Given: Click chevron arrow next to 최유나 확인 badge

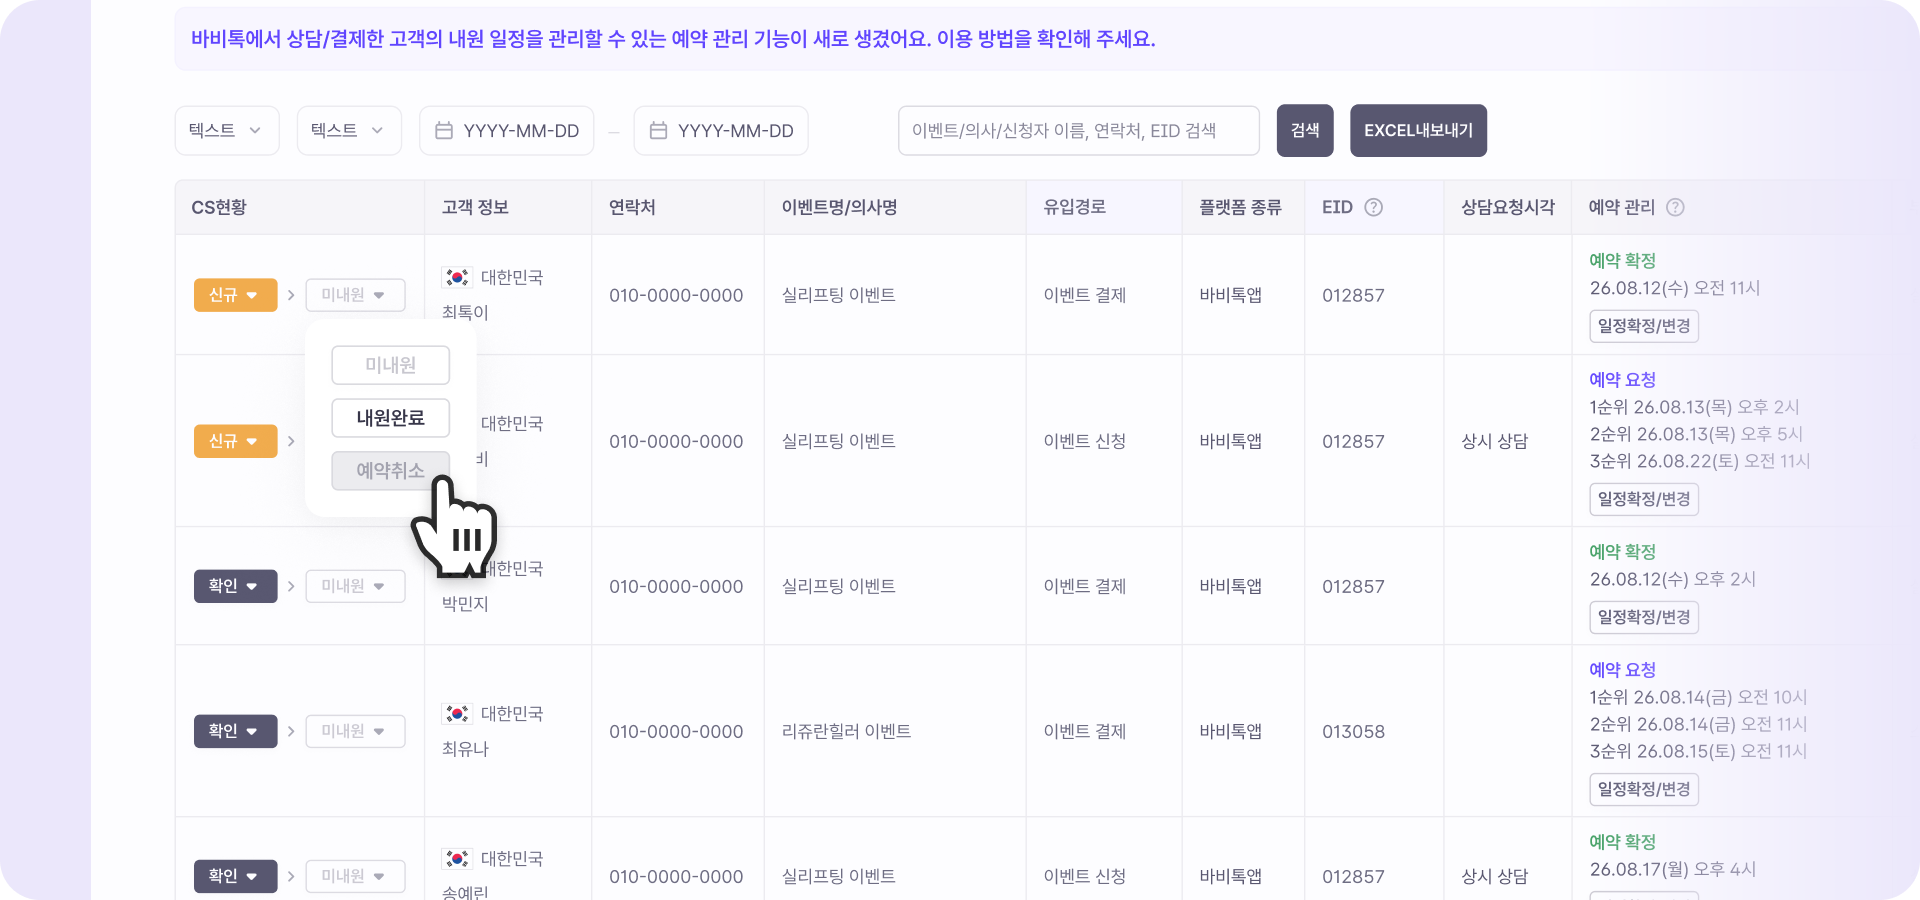Looking at the screenshot, I should [x=291, y=731].
